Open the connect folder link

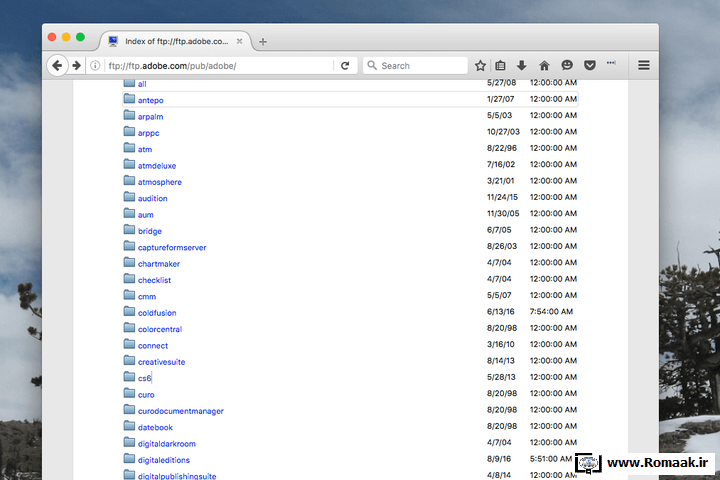click(153, 346)
